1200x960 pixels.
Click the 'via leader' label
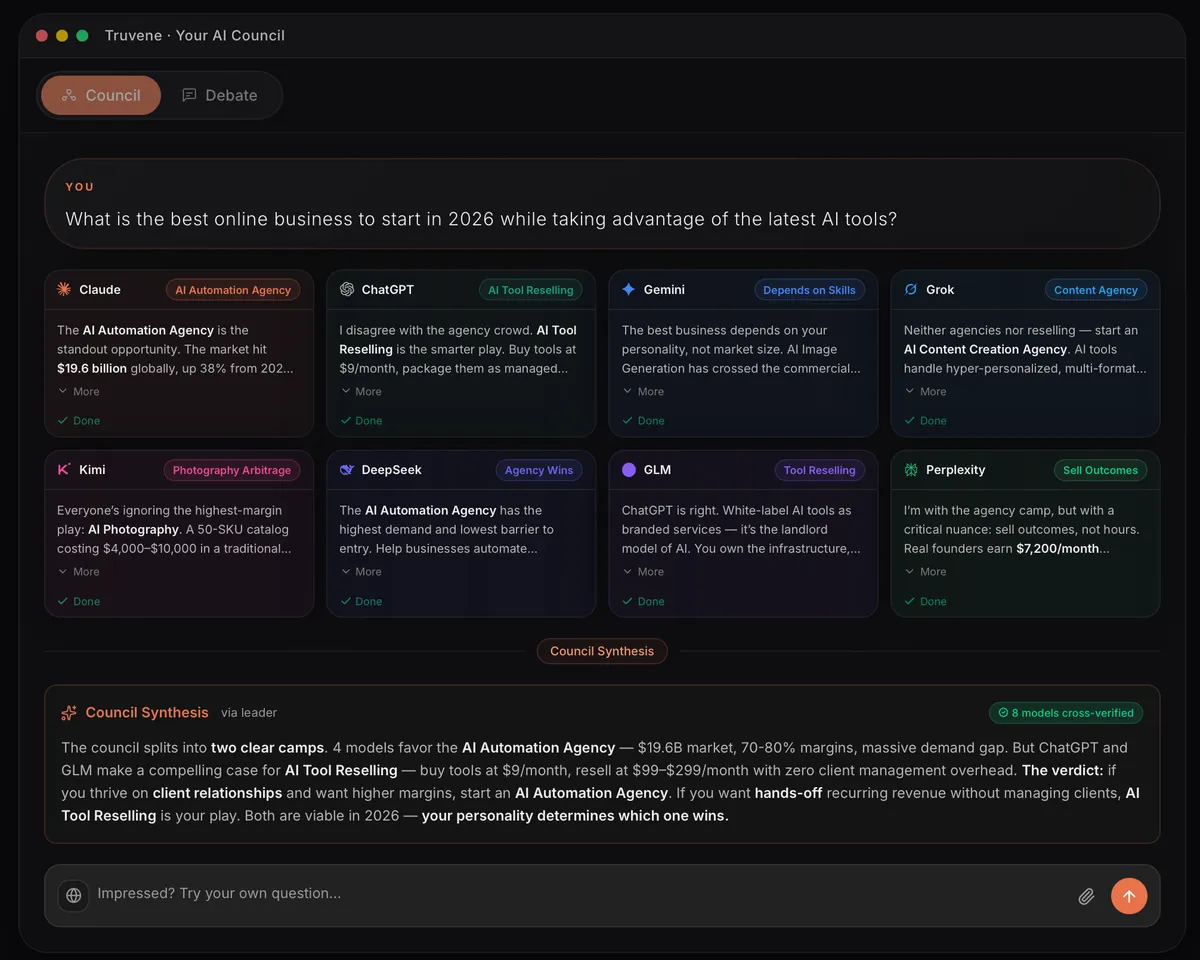coord(249,713)
